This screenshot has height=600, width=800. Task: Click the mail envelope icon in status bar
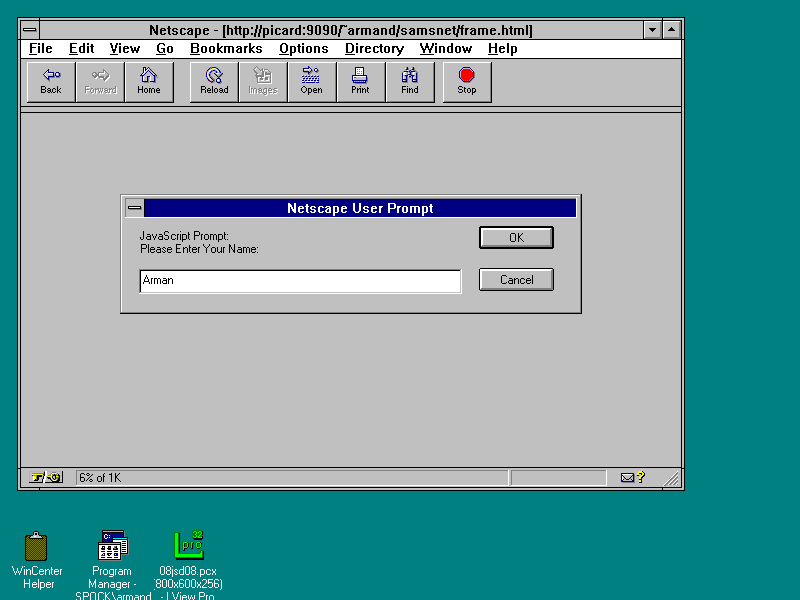pos(628,478)
